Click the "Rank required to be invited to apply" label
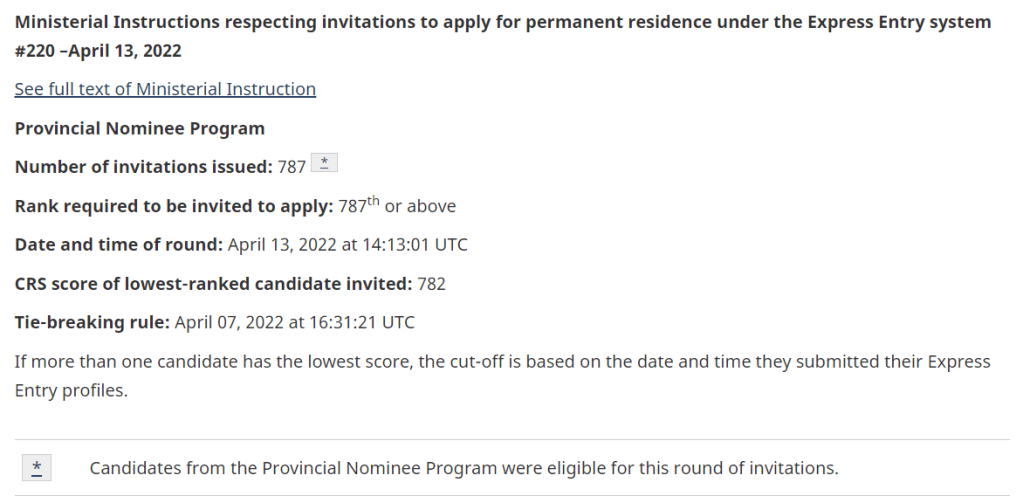 (x=174, y=206)
